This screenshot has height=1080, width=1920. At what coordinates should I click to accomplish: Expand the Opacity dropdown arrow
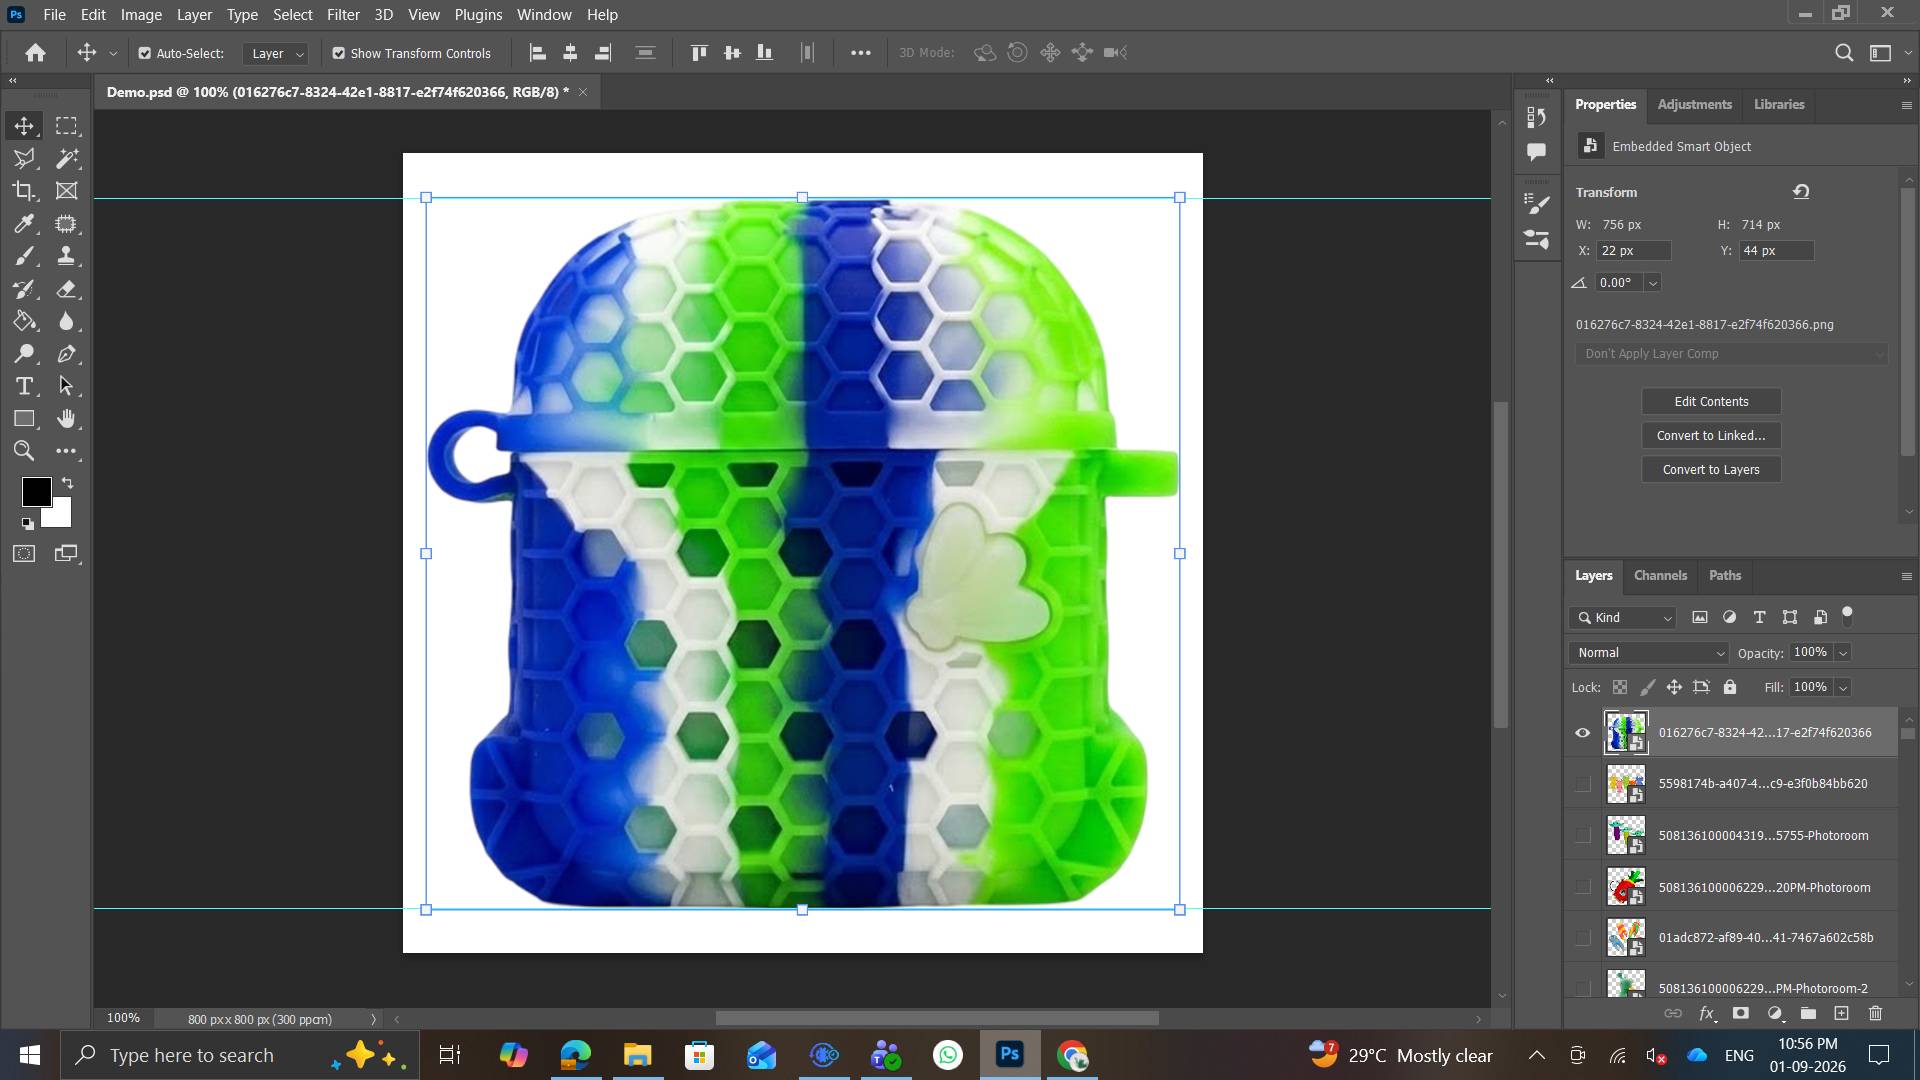point(1842,652)
